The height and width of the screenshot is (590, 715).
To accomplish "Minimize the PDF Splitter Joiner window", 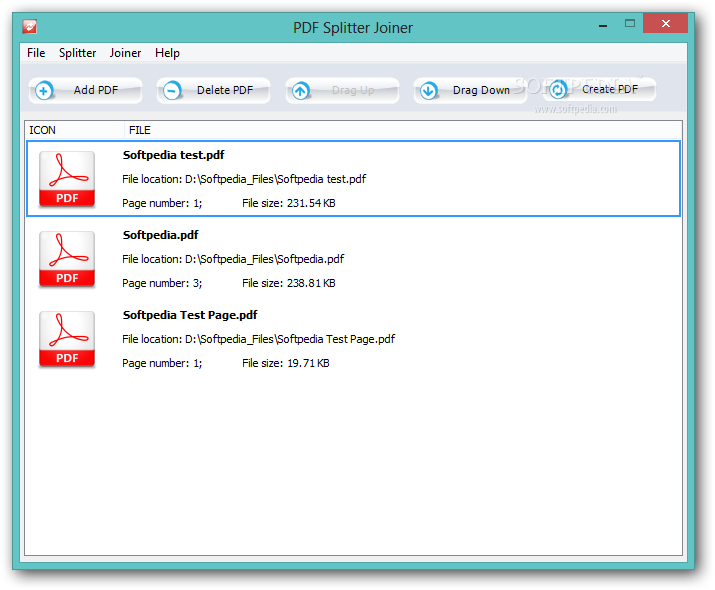I will click(x=603, y=24).
